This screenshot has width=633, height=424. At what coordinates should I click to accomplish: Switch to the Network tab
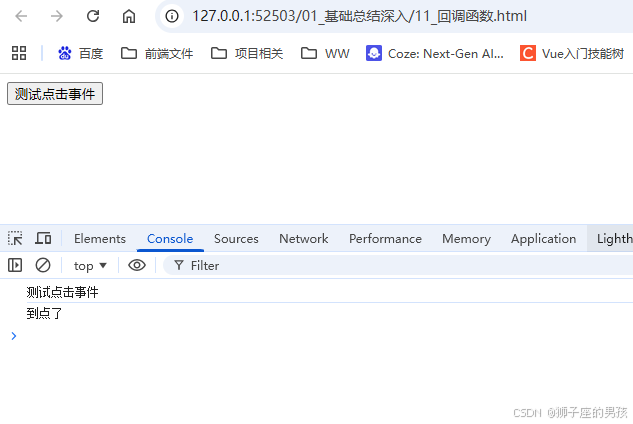(x=304, y=239)
